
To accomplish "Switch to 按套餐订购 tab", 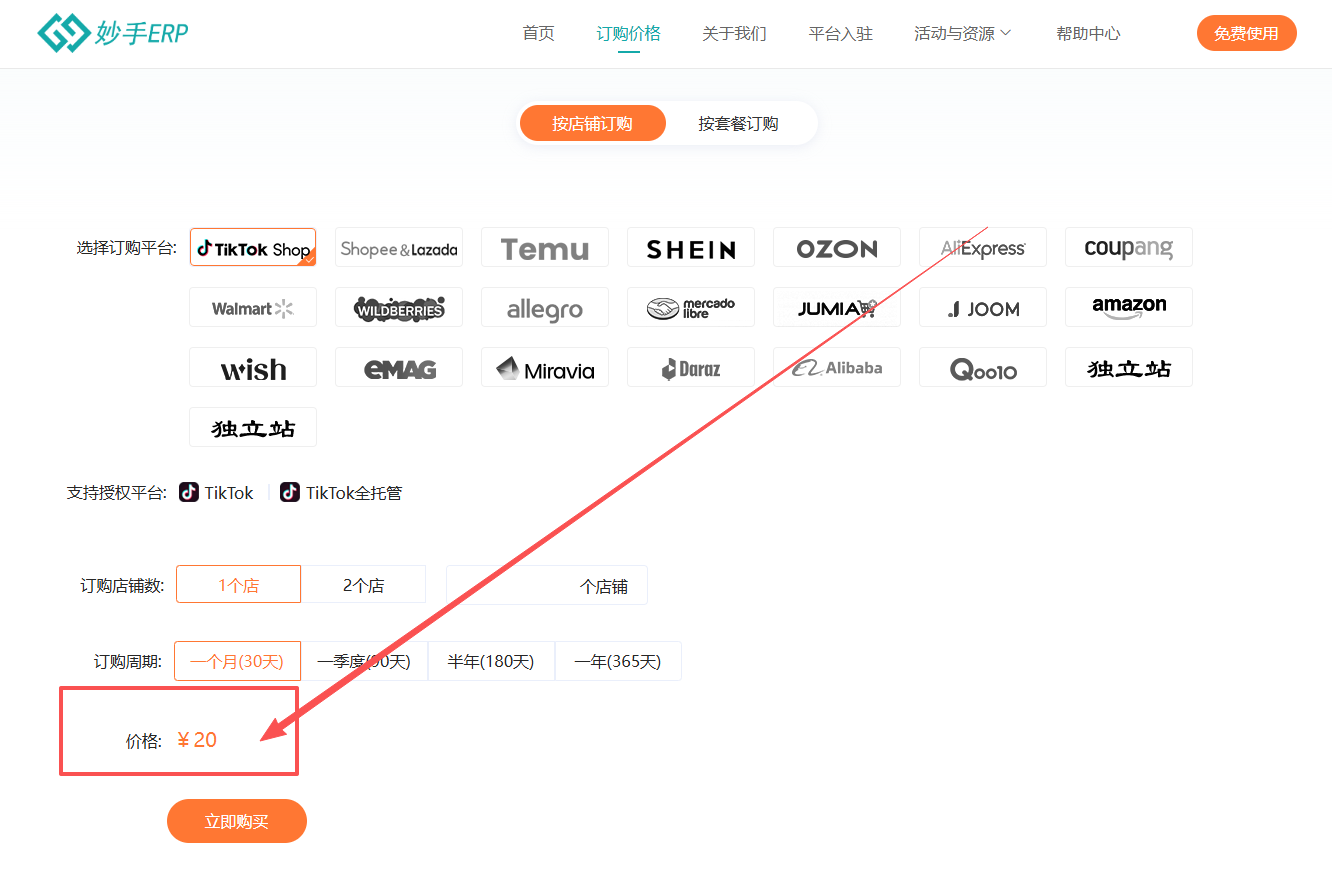I will [738, 124].
